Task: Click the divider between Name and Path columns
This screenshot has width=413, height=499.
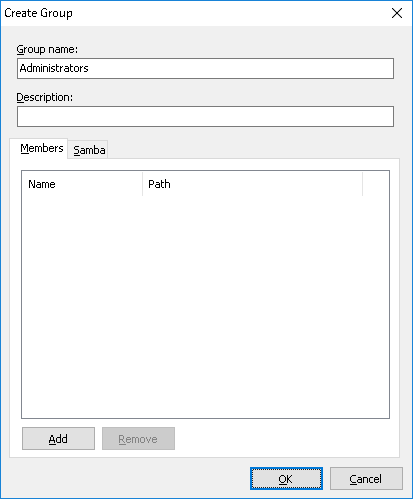Action: (x=142, y=184)
